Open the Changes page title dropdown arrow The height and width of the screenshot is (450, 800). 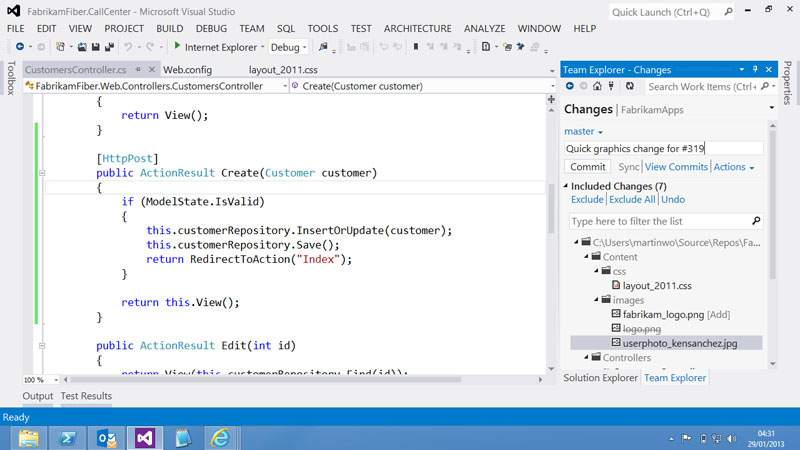coord(771,108)
